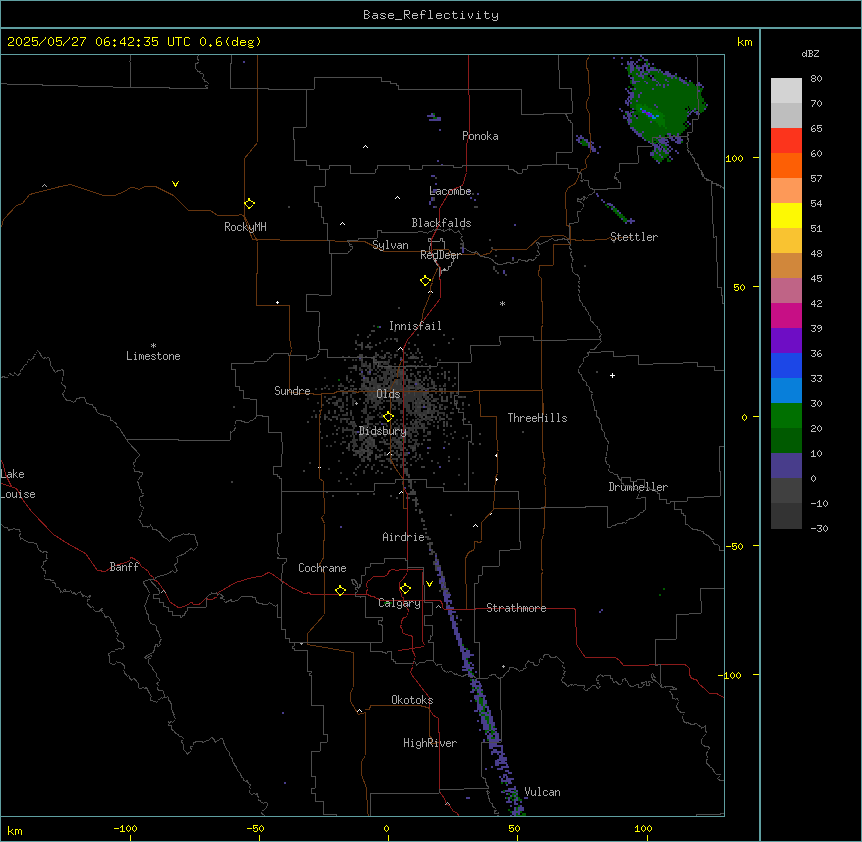Click the RockyMH label

point(245,227)
